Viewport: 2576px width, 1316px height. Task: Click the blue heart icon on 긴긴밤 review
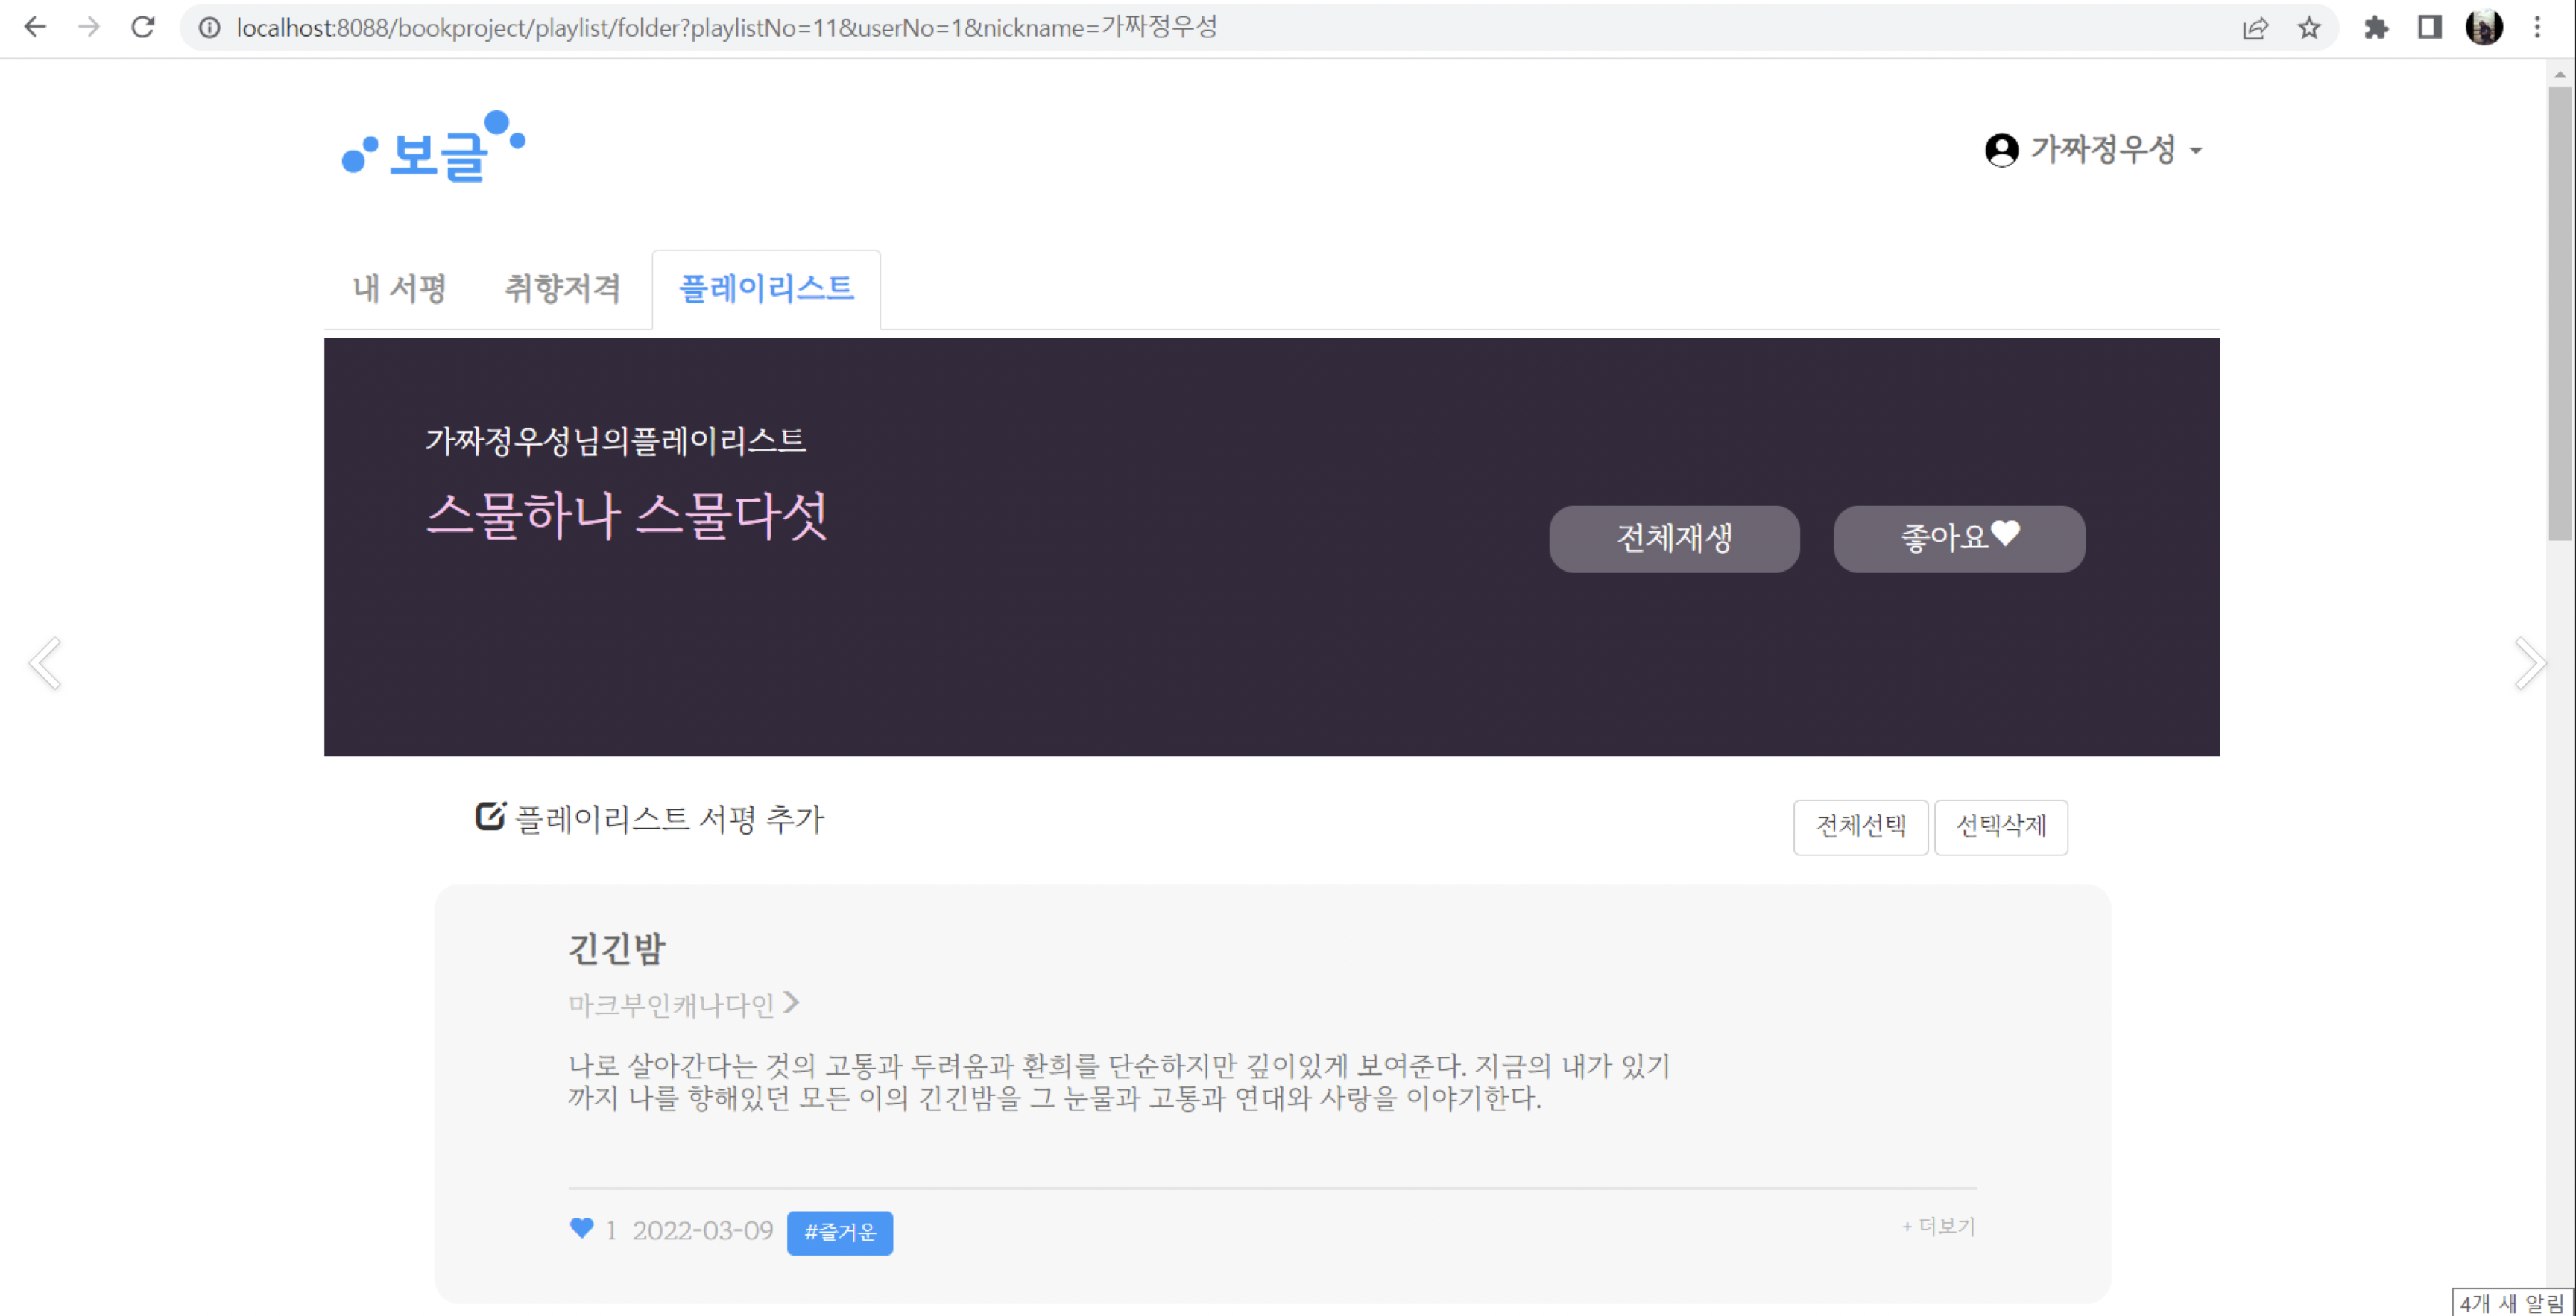point(581,1228)
